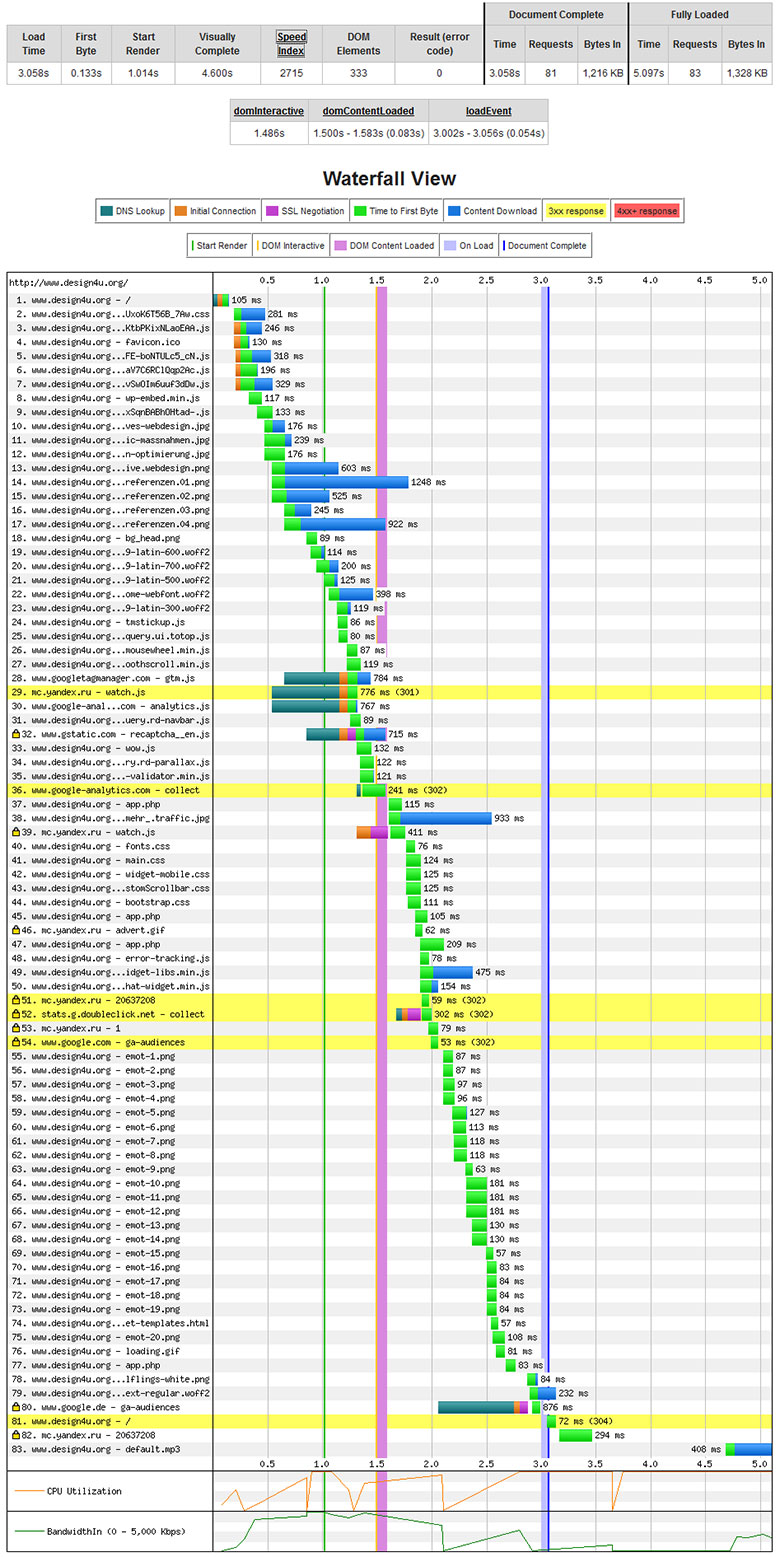Select row 40 fonts.css request
Viewport: 780px width, 1557px height.
(91, 846)
